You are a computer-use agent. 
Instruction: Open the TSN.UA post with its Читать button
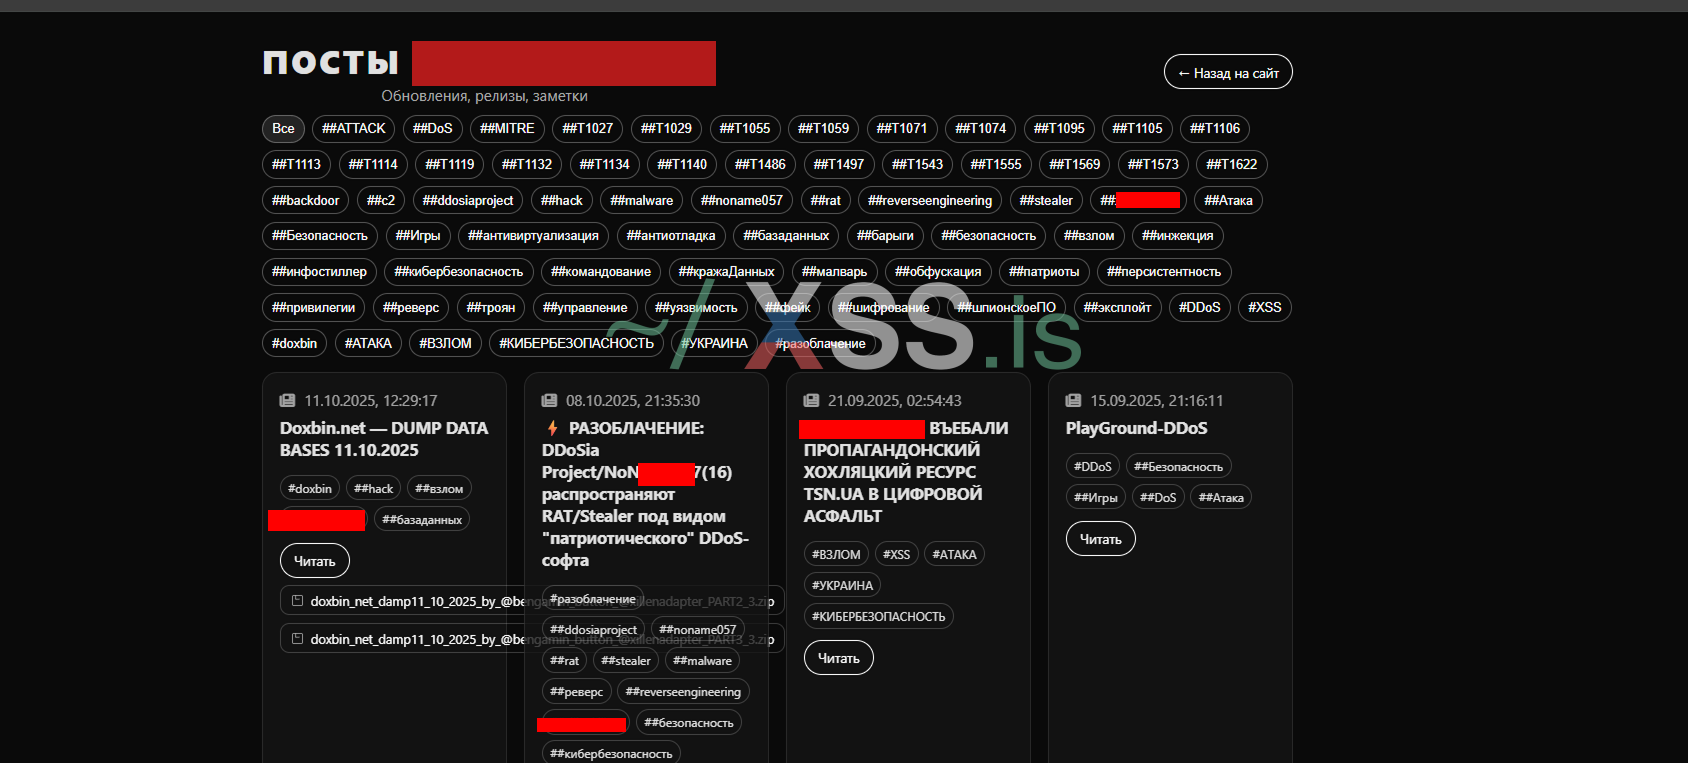(839, 658)
